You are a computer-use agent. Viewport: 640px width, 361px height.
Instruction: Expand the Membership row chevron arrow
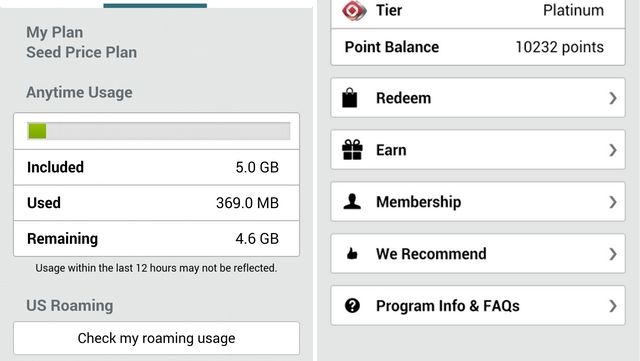coord(612,202)
